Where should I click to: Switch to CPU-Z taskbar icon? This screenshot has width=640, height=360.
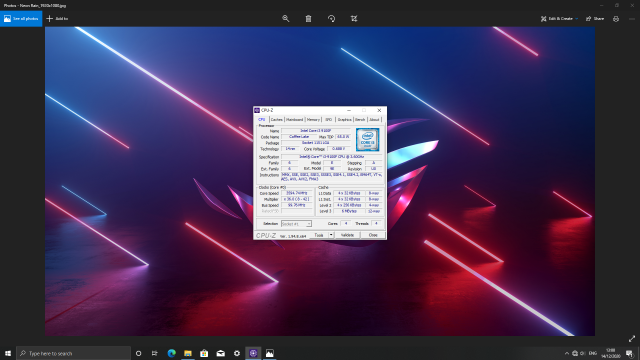(x=253, y=353)
